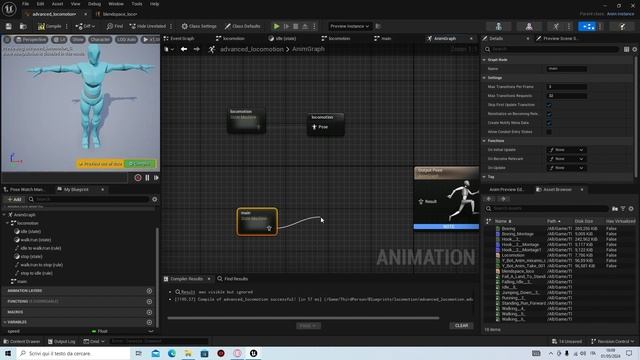Edit the Max Transitions Per Frame field

(x=567, y=87)
